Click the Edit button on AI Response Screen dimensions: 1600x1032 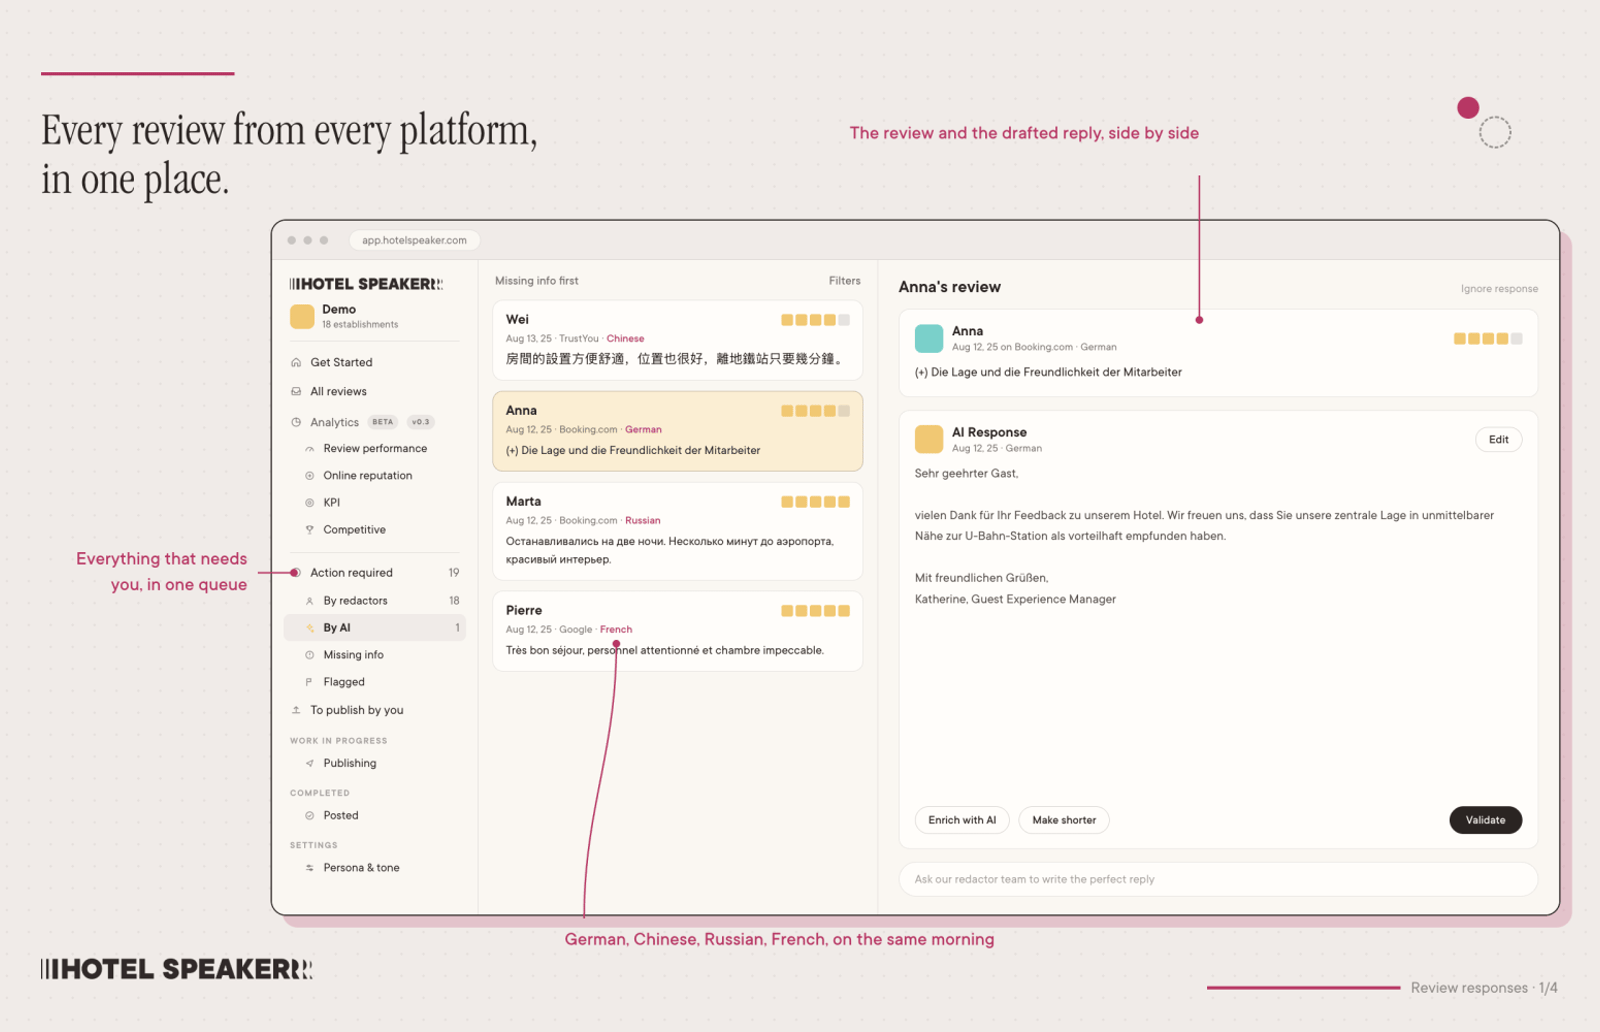(1498, 440)
